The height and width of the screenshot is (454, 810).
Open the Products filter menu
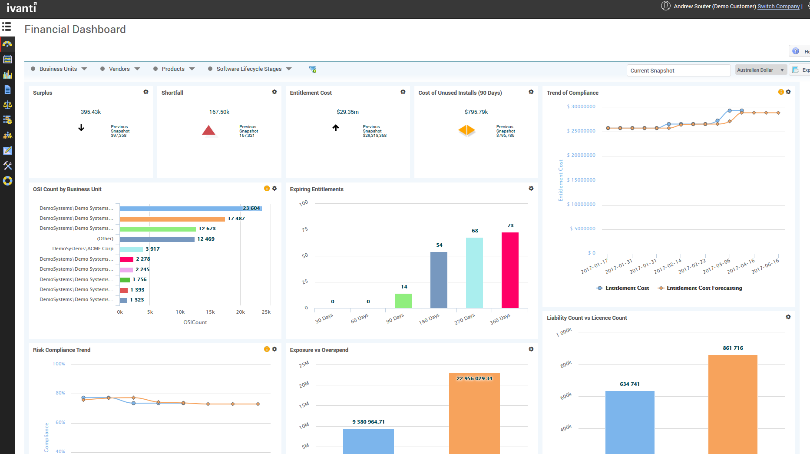point(176,69)
